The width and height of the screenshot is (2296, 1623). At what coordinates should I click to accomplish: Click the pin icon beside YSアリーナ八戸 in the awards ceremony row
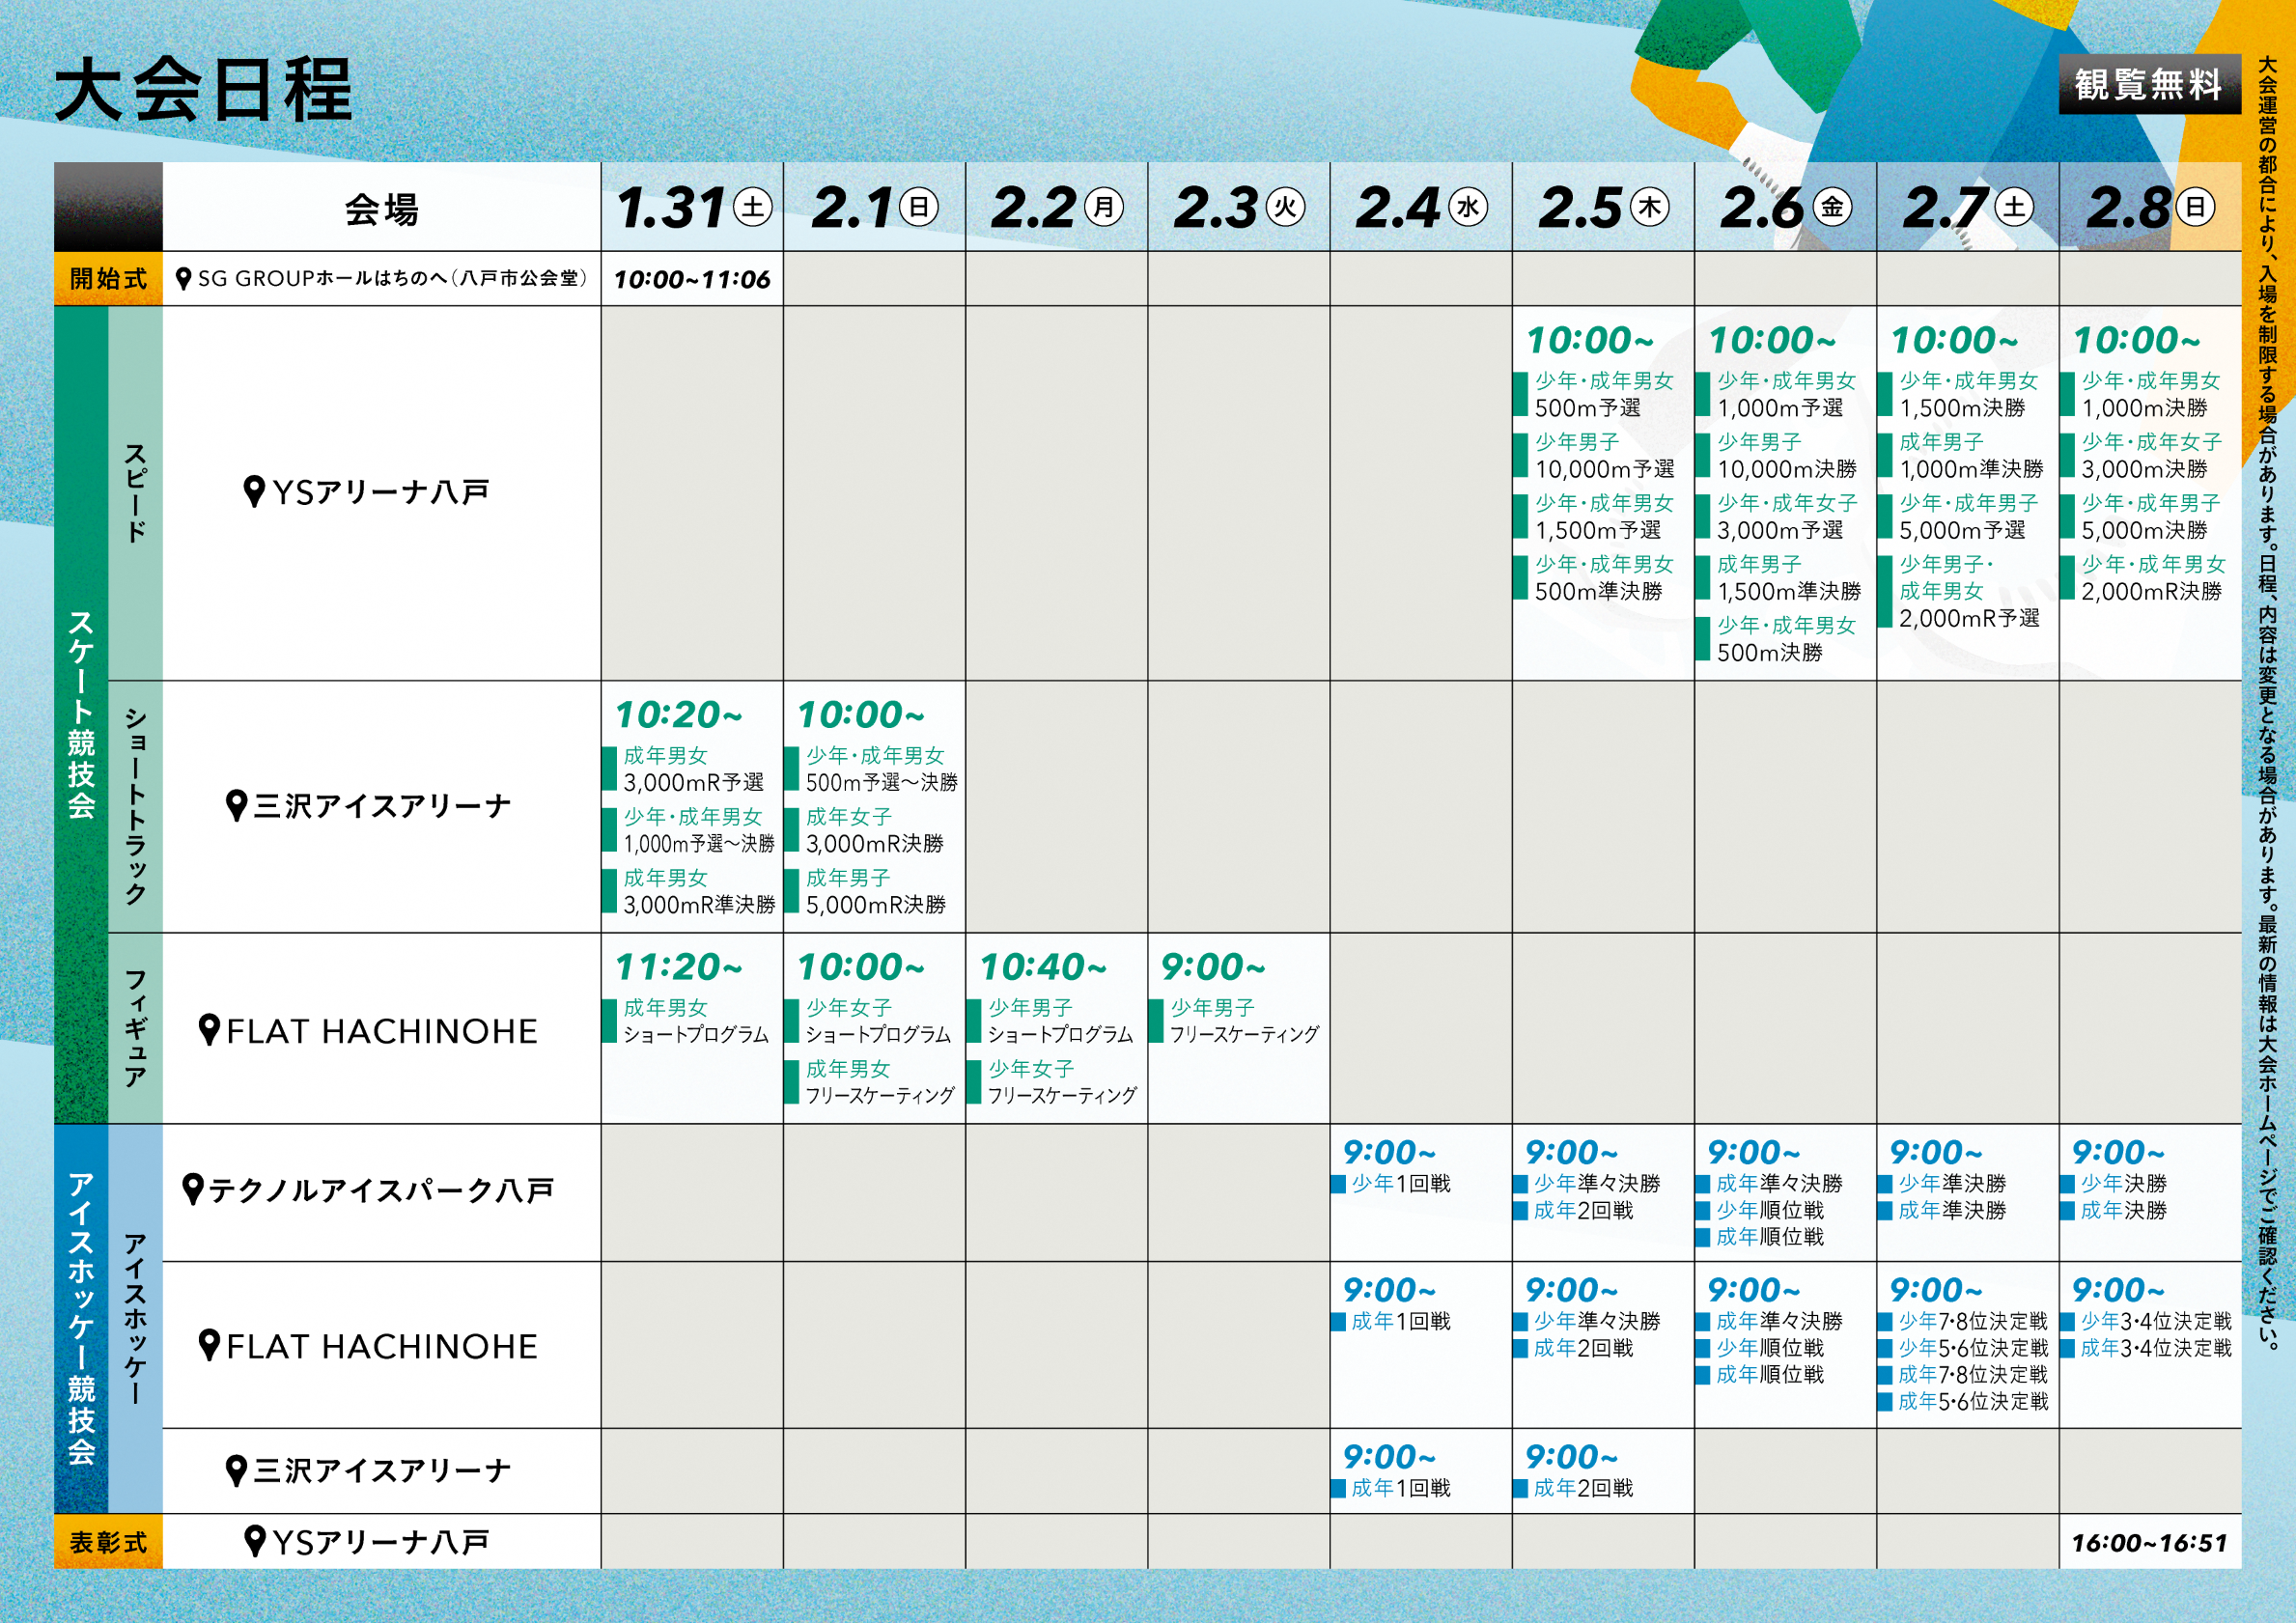(x=255, y=1541)
